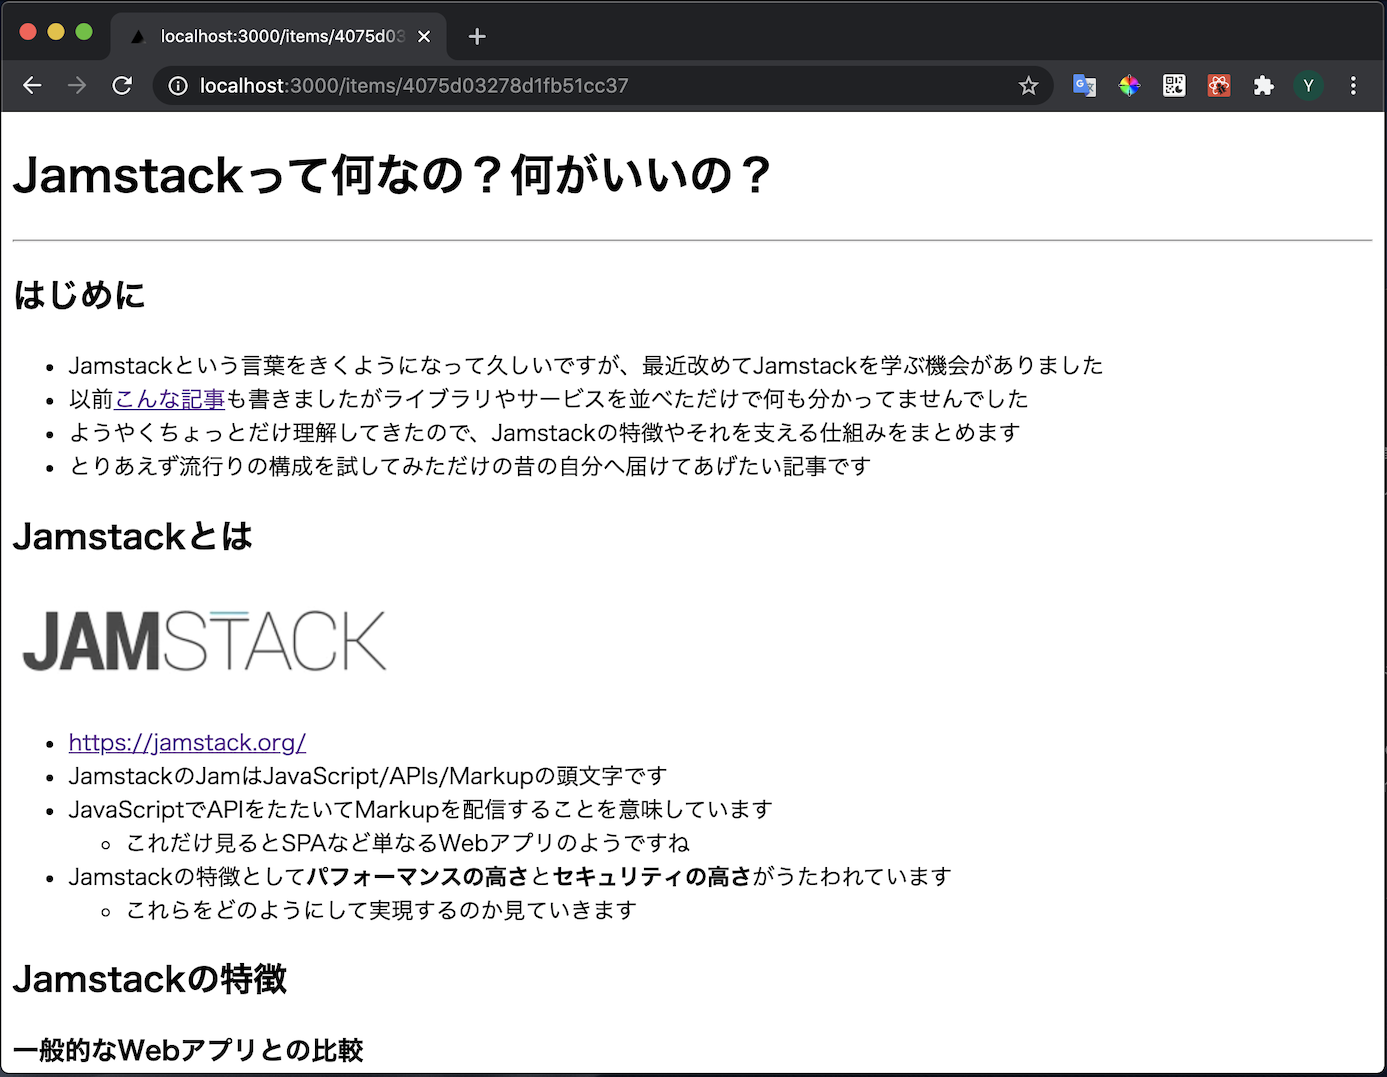The image size is (1387, 1077).
Task: Click the Jamstackとは heading
Action: pos(132,537)
